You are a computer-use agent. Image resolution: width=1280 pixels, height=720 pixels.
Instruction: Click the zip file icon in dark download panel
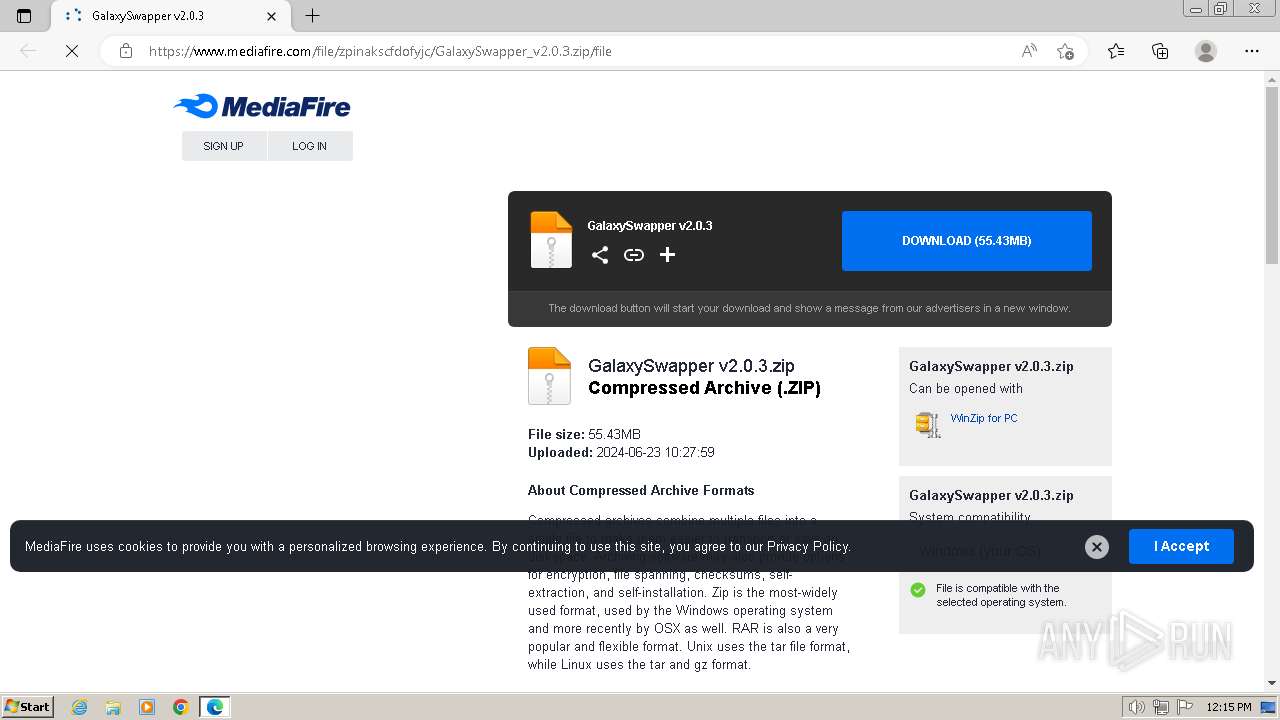point(551,240)
